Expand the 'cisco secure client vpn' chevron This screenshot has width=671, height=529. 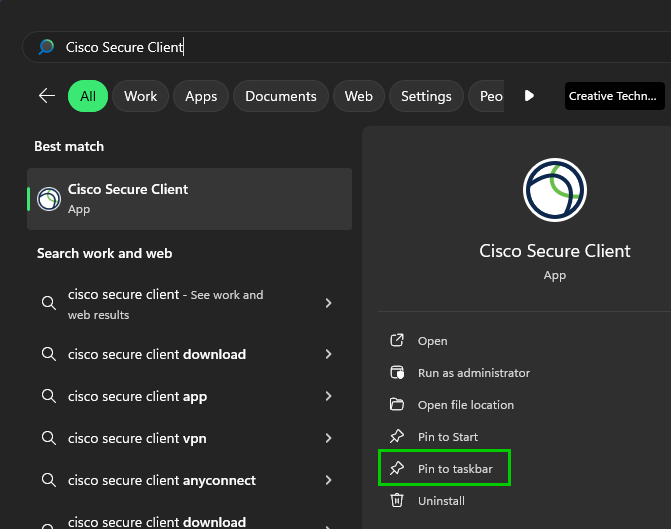[x=329, y=438]
